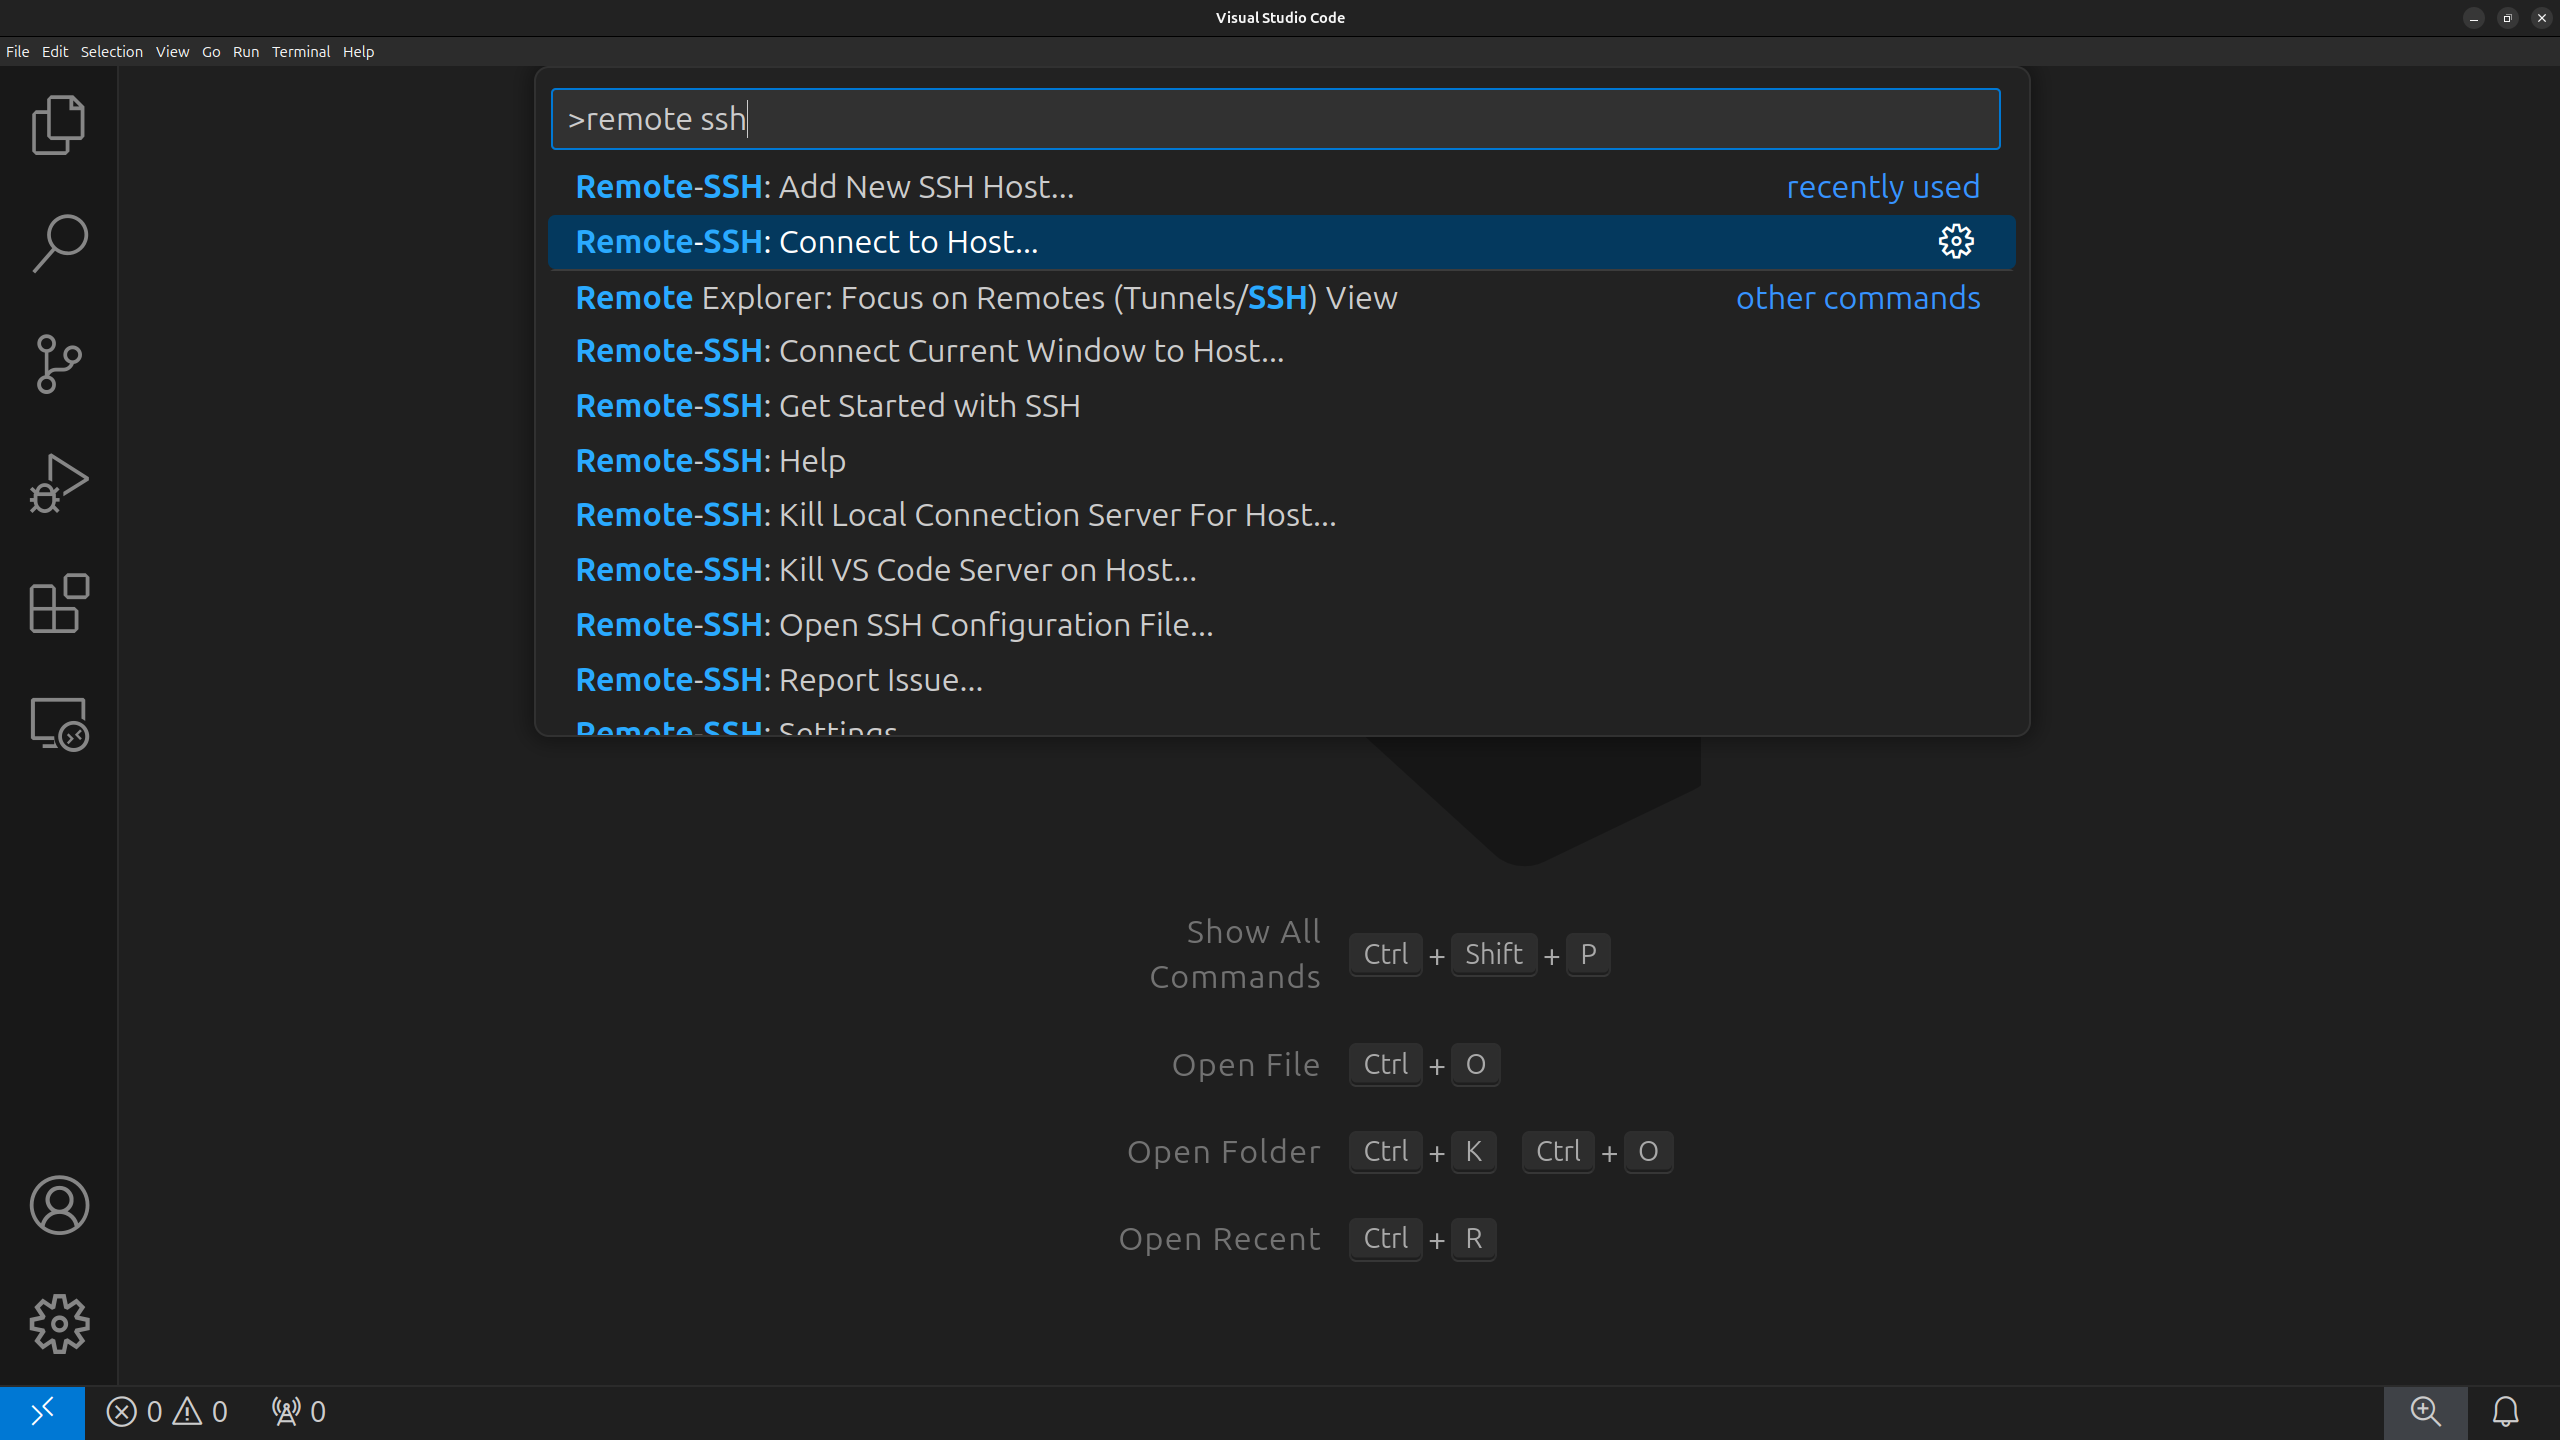Open the Search view icon
The image size is (2560, 1440).
(59, 243)
